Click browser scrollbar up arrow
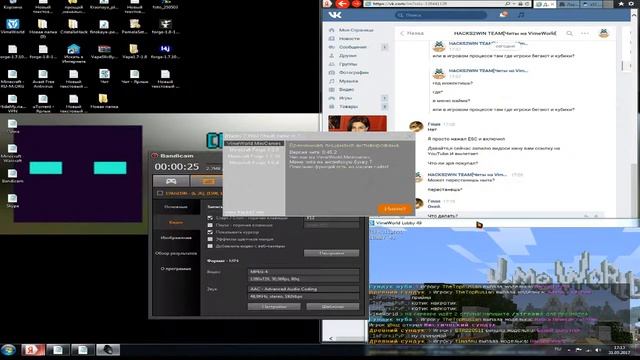This screenshot has width=640, height=360. point(634,14)
